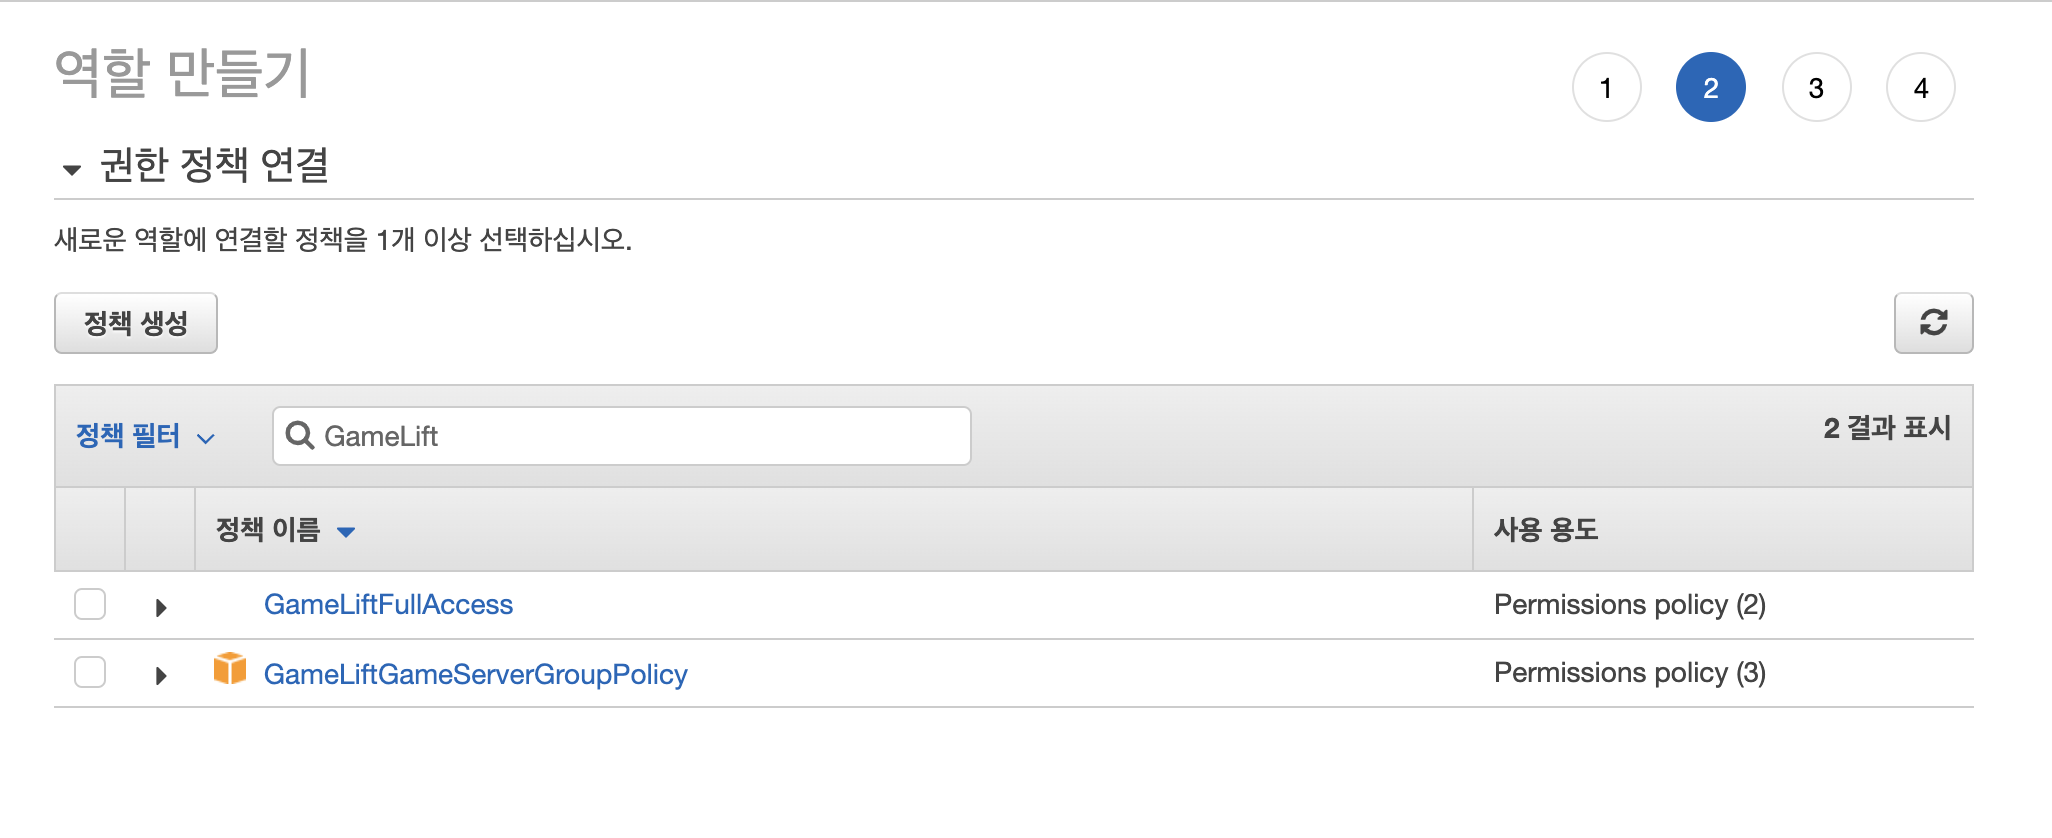Check the GameLiftFullAccess policy checkbox
The height and width of the screenshot is (838, 2052).
tap(90, 604)
